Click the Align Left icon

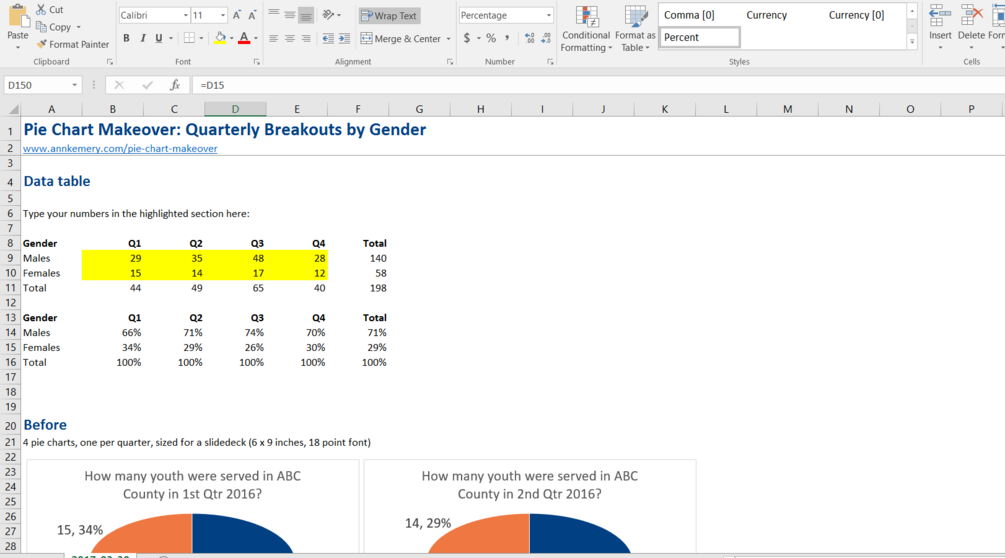(x=274, y=38)
